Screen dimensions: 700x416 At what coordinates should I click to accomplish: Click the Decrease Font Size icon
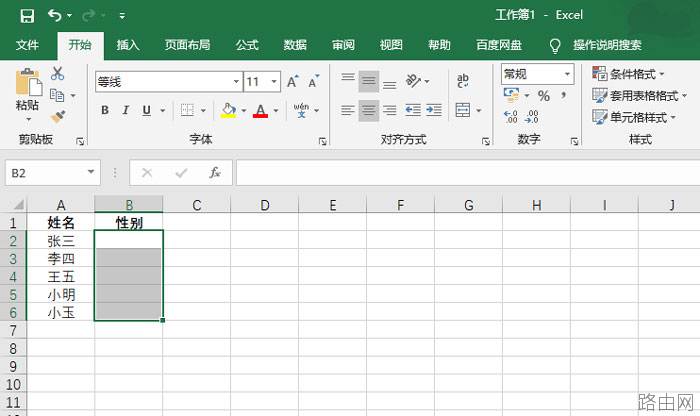tap(314, 82)
